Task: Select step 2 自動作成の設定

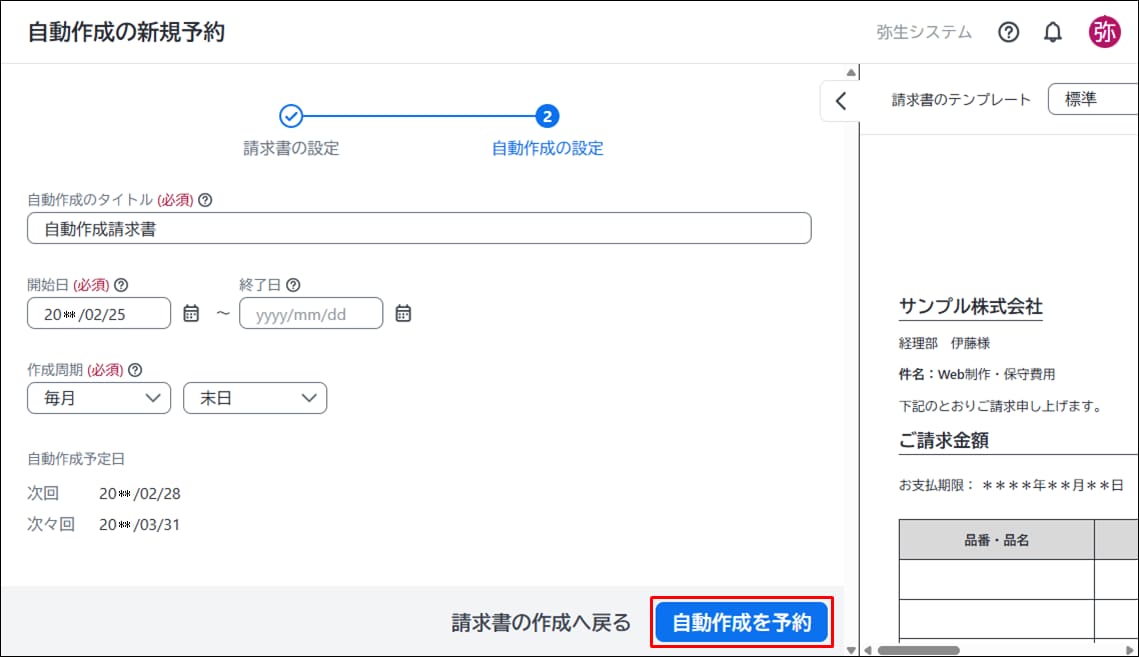Action: point(547,117)
